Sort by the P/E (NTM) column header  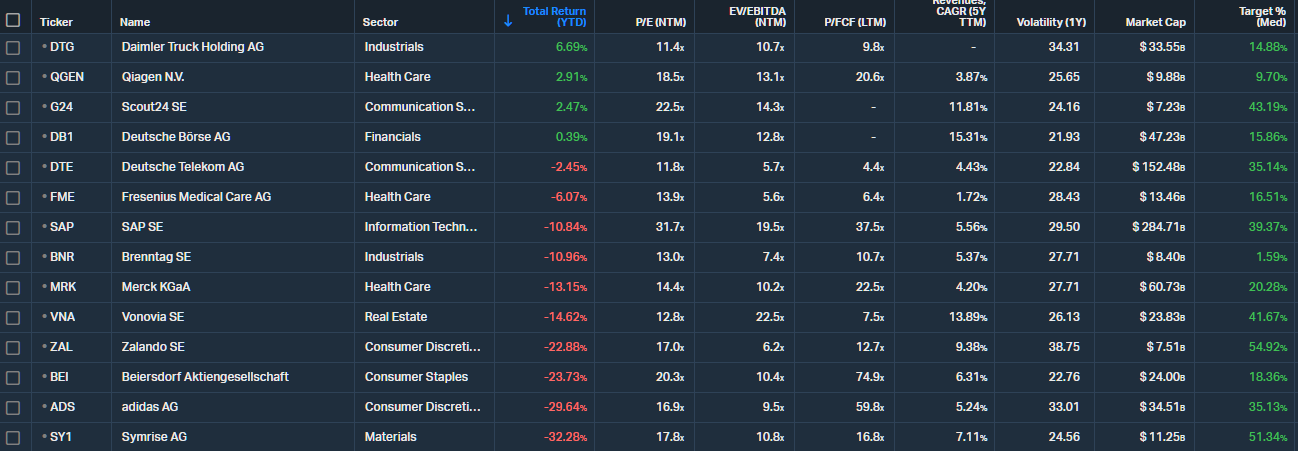point(659,22)
